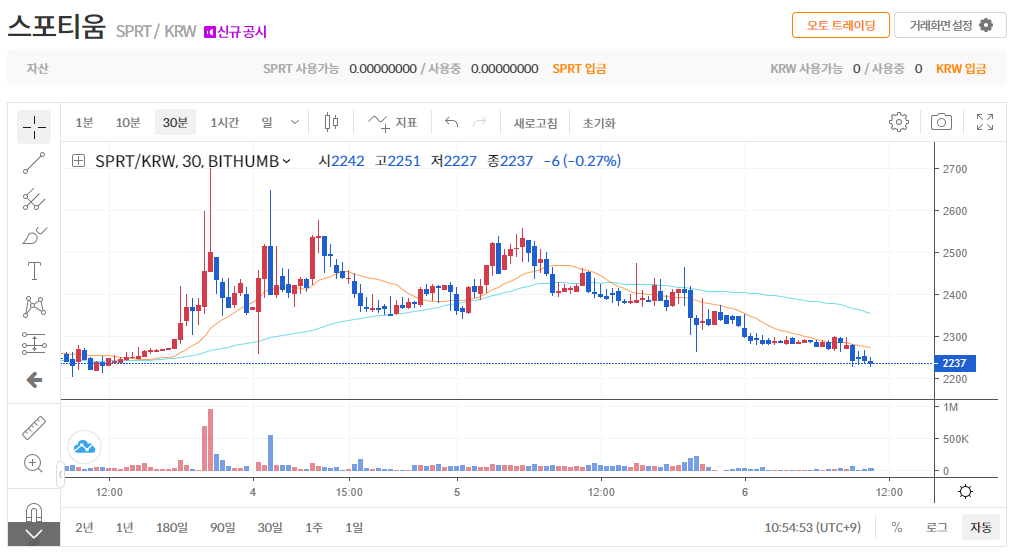1013x556 pixels.
Task: Open the cloud chart publish icon
Action: click(85, 447)
